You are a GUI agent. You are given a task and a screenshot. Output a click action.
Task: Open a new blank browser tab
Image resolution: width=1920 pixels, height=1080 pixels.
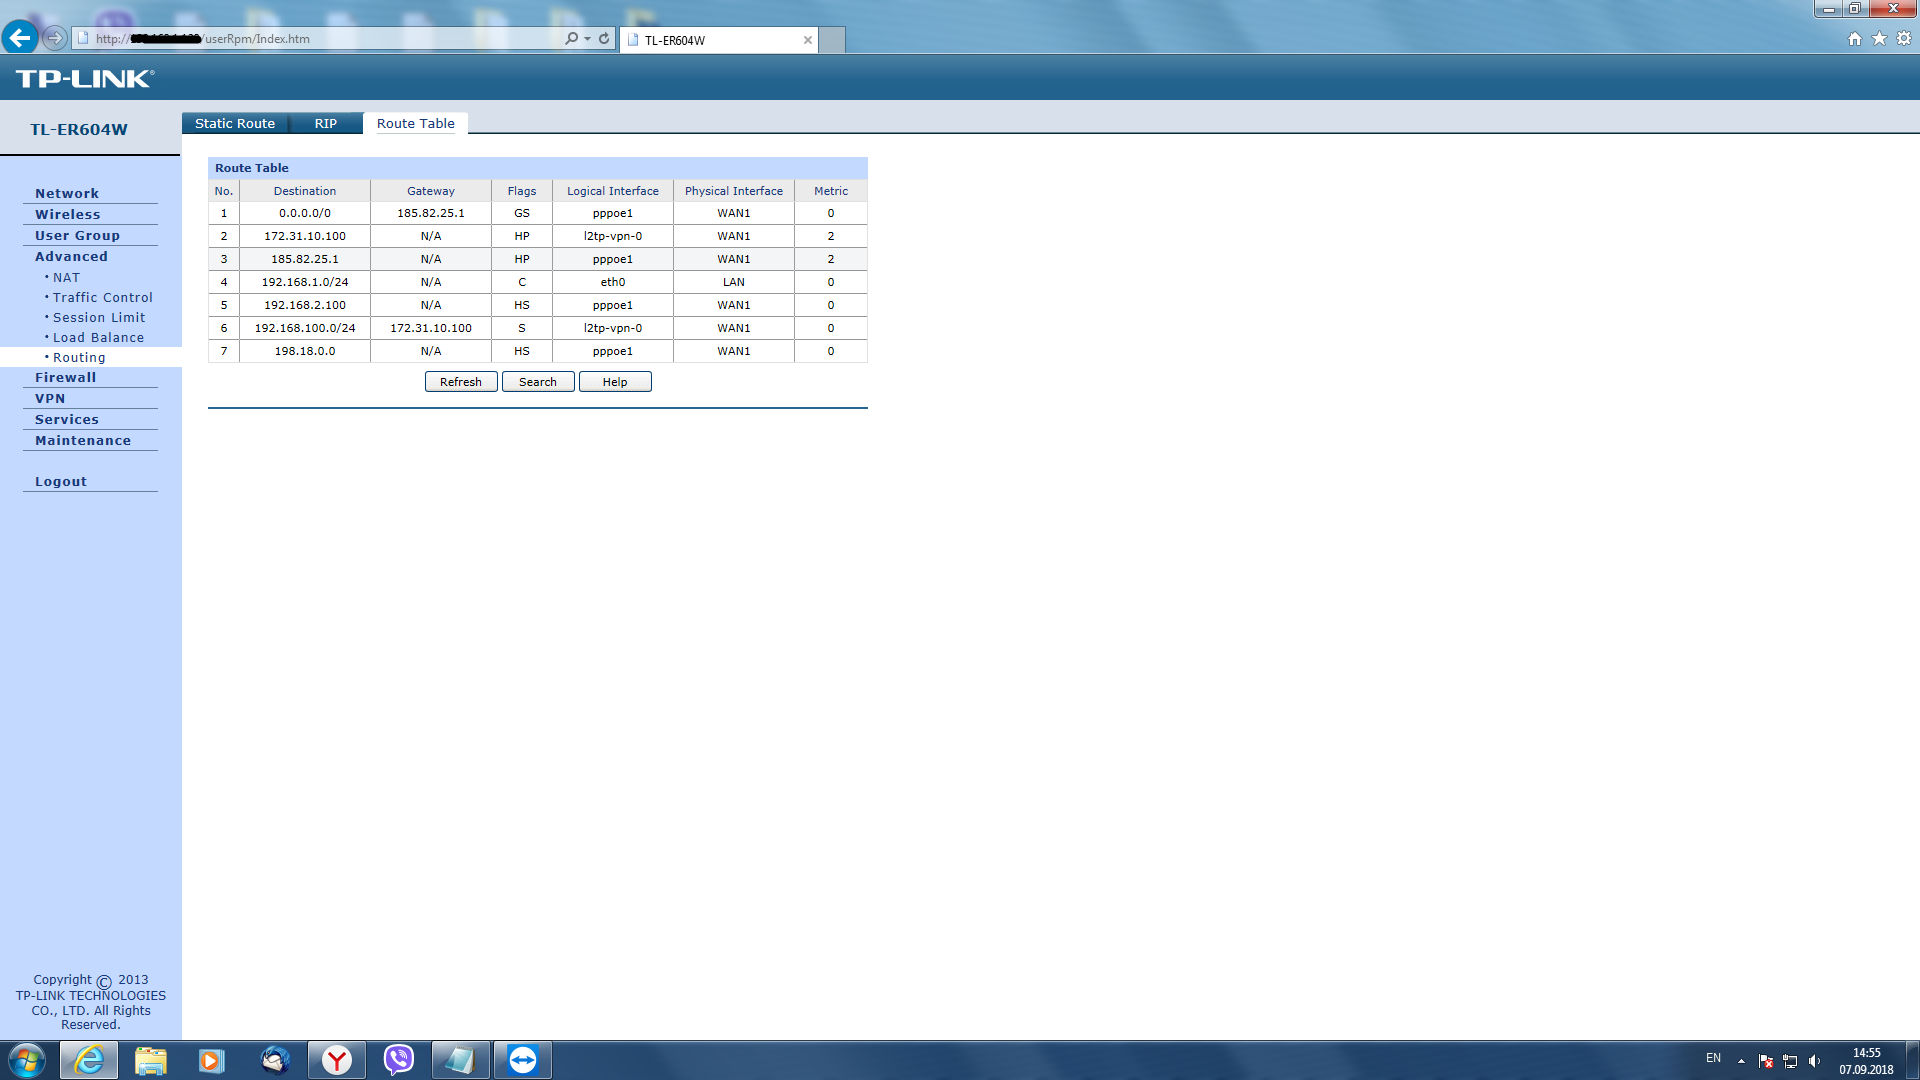point(832,40)
